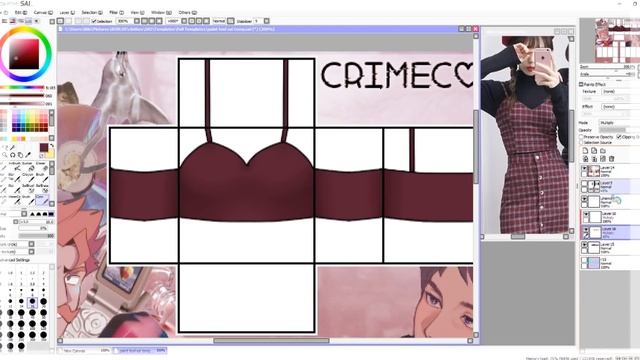Open the Others menu
Image resolution: width=640 pixels, height=360 pixels.
coord(188,13)
